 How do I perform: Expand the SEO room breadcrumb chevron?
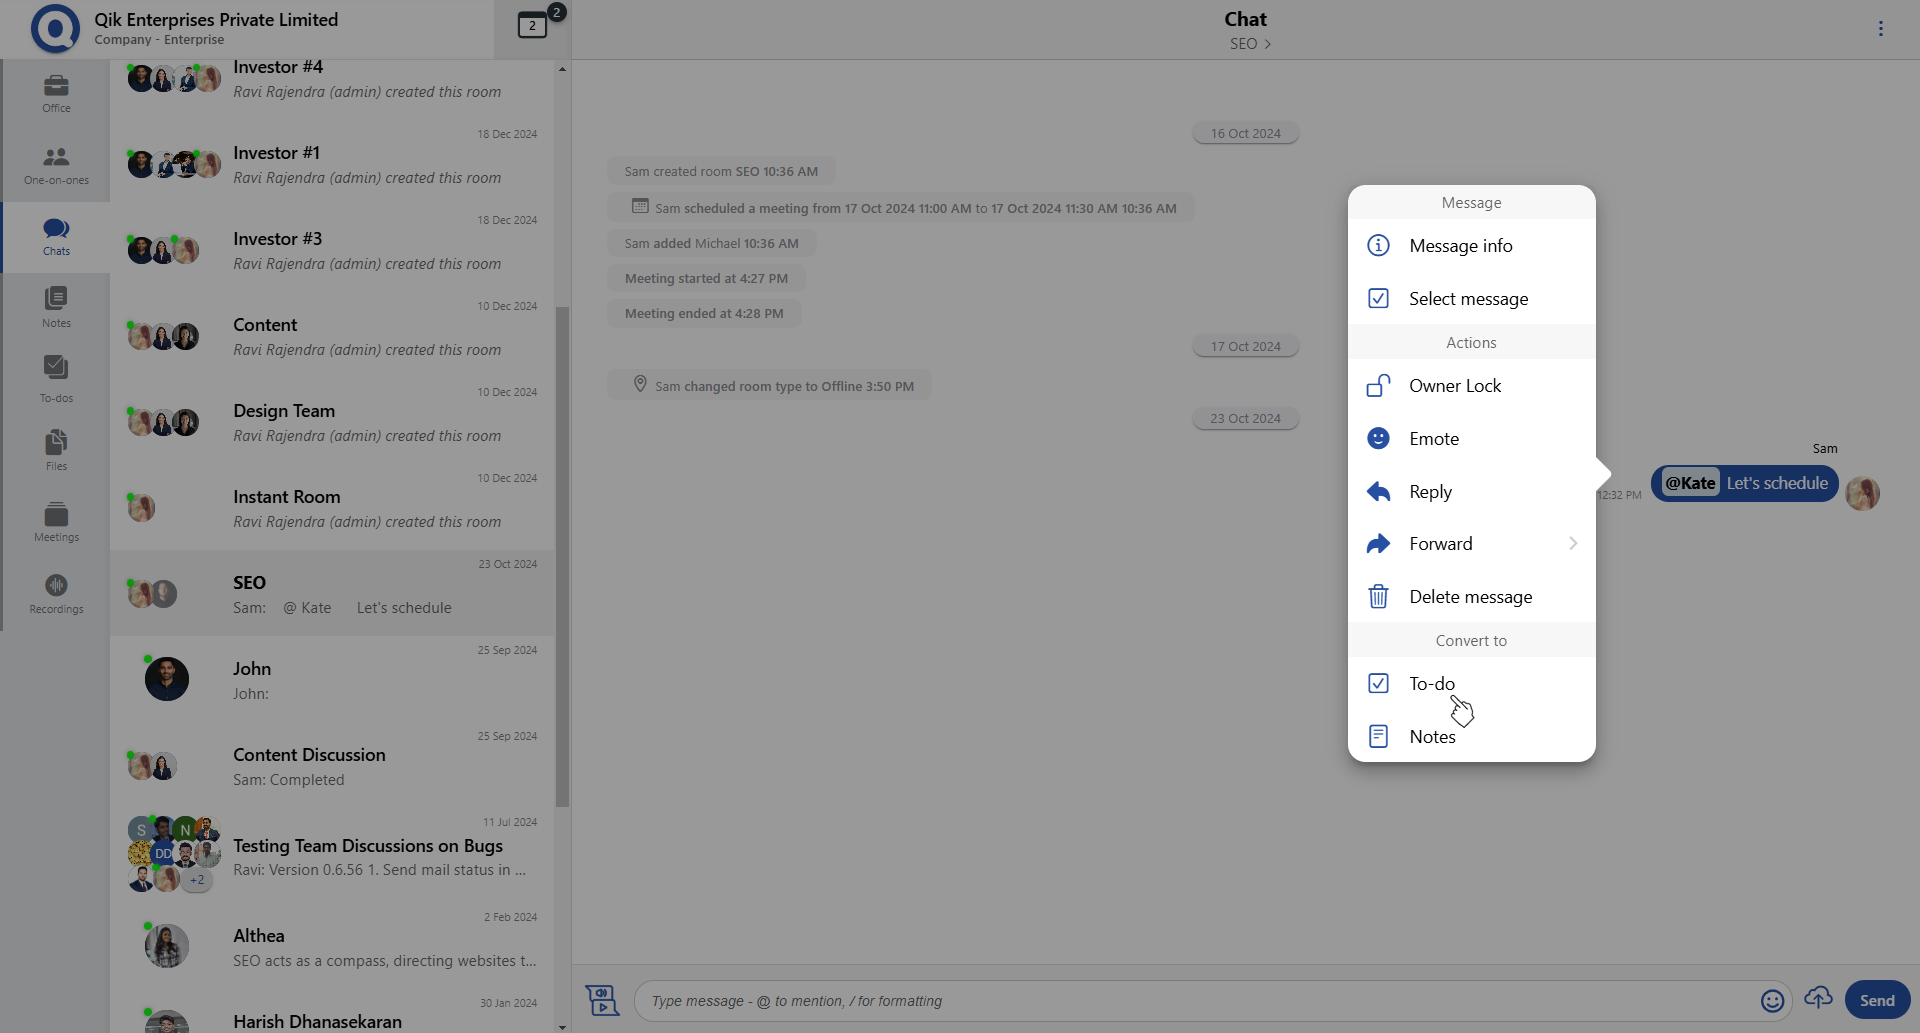pos(1267,44)
